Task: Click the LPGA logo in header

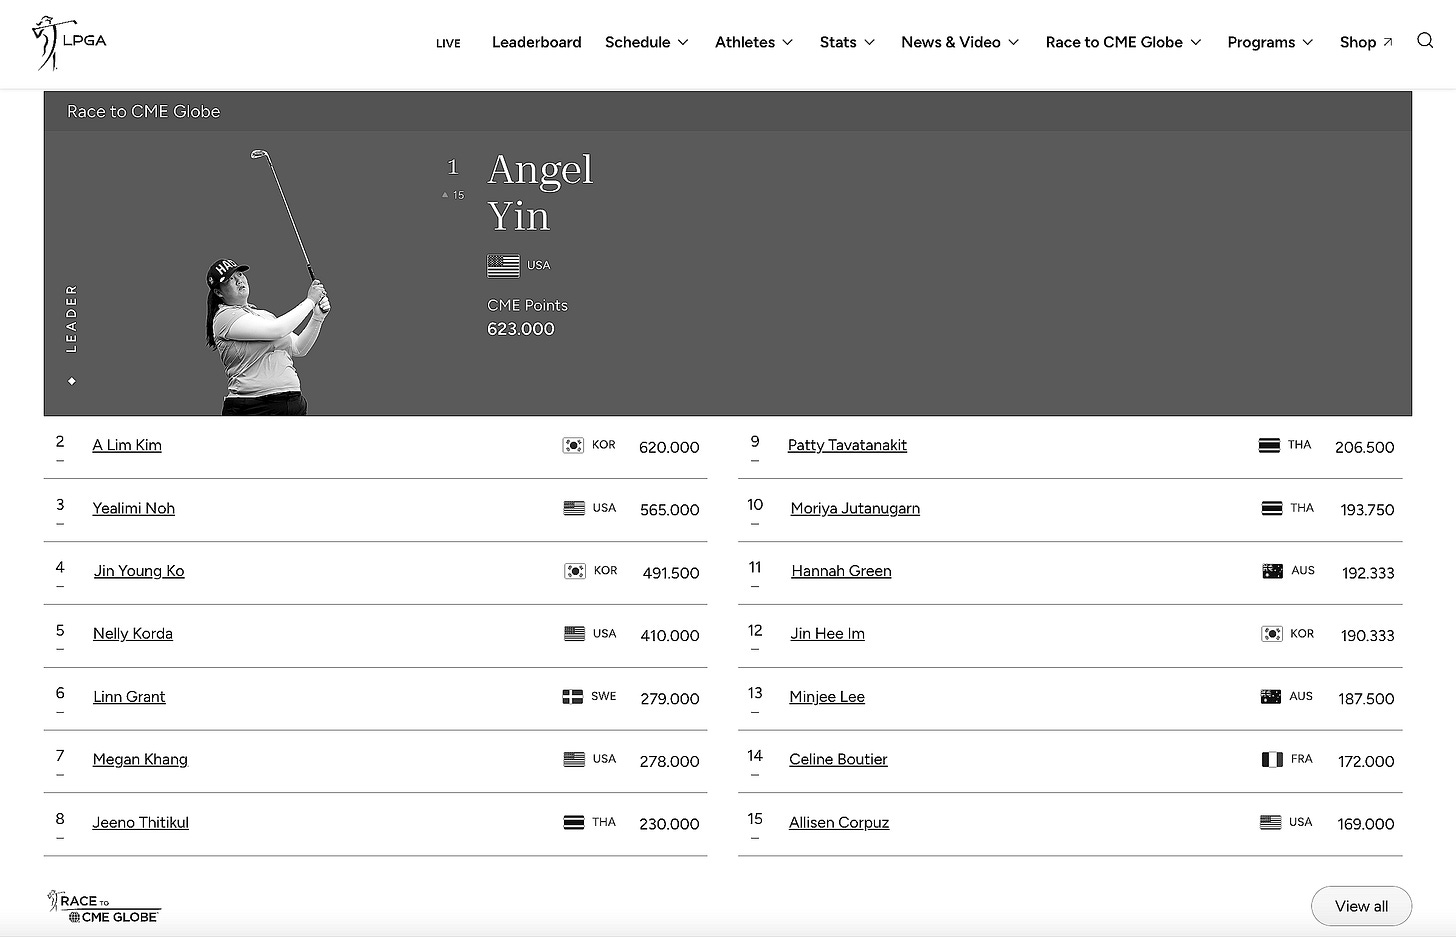Action: 69,43
